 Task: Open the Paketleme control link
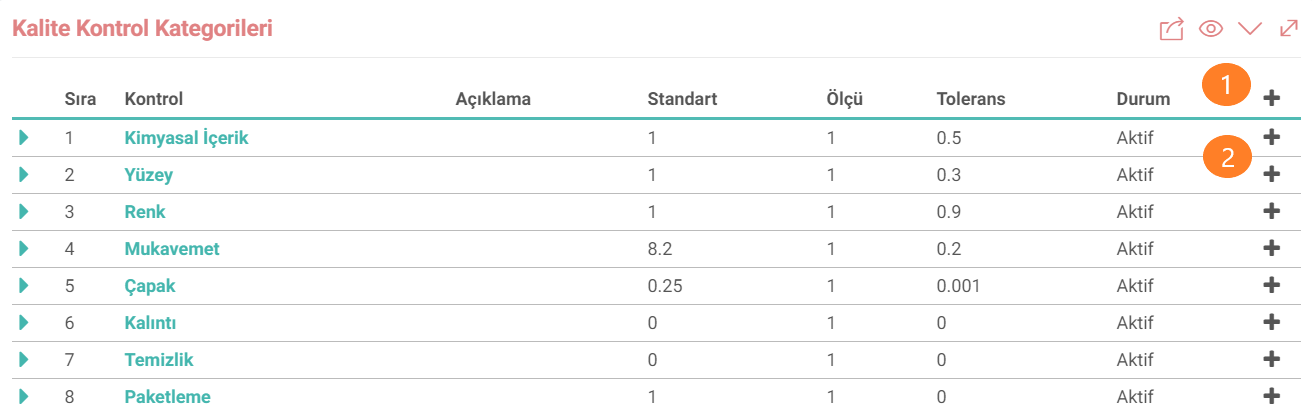pyautogui.click(x=168, y=397)
